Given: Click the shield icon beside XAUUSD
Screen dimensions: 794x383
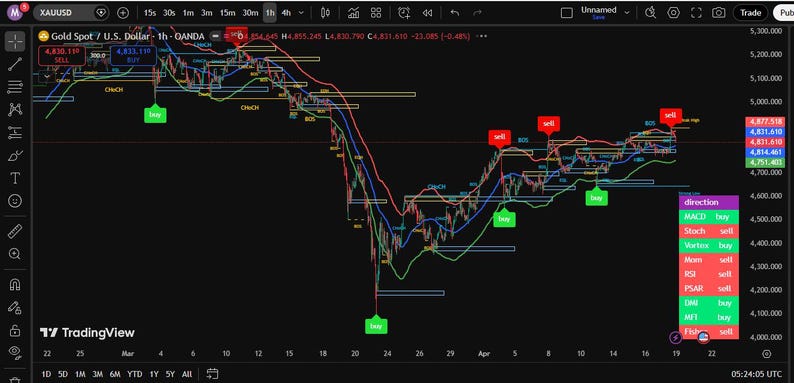Looking at the screenshot, I should pyautogui.click(x=101, y=13).
